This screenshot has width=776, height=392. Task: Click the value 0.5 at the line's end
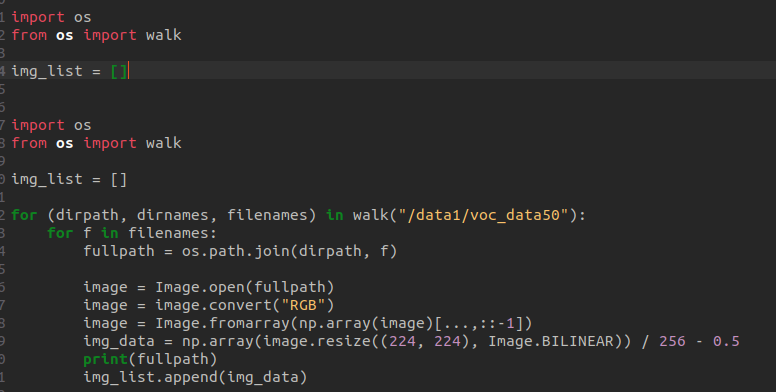726,341
